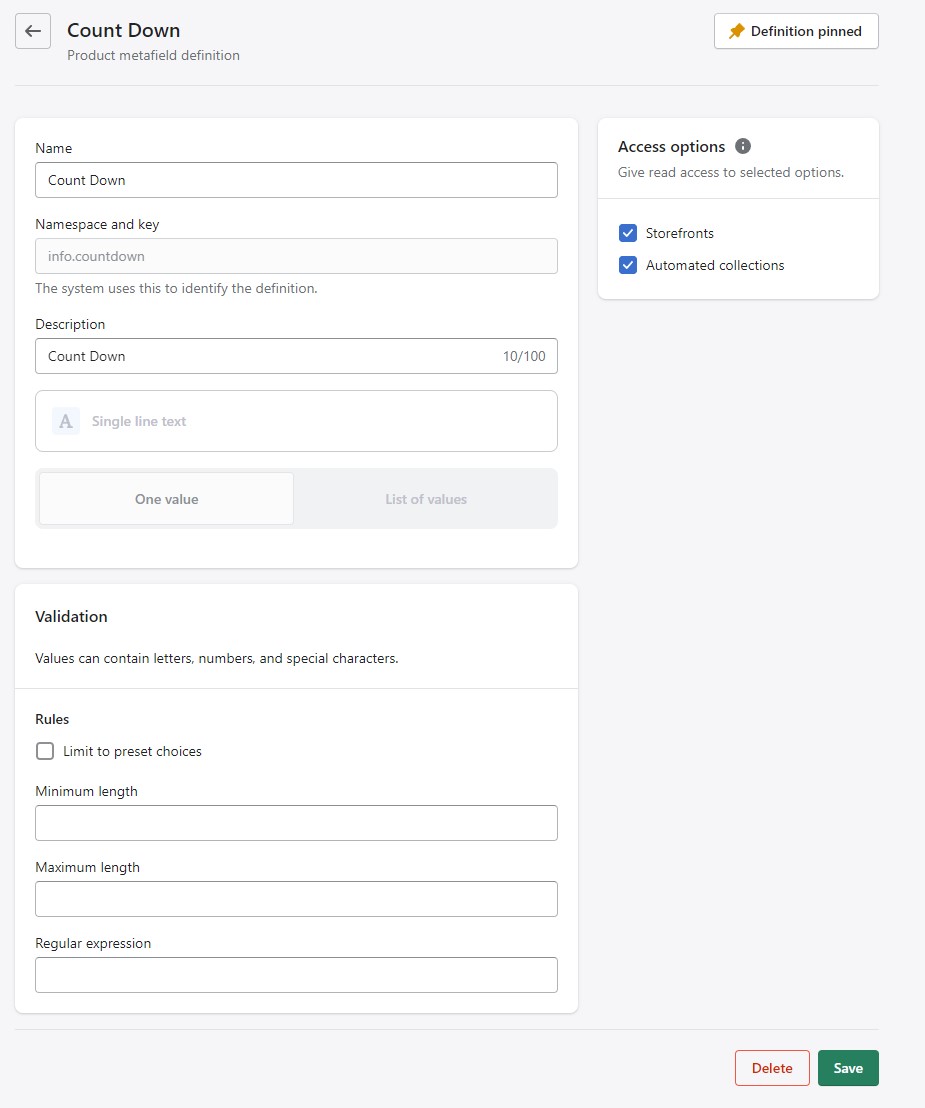Click the Storefronts label text

click(x=680, y=233)
